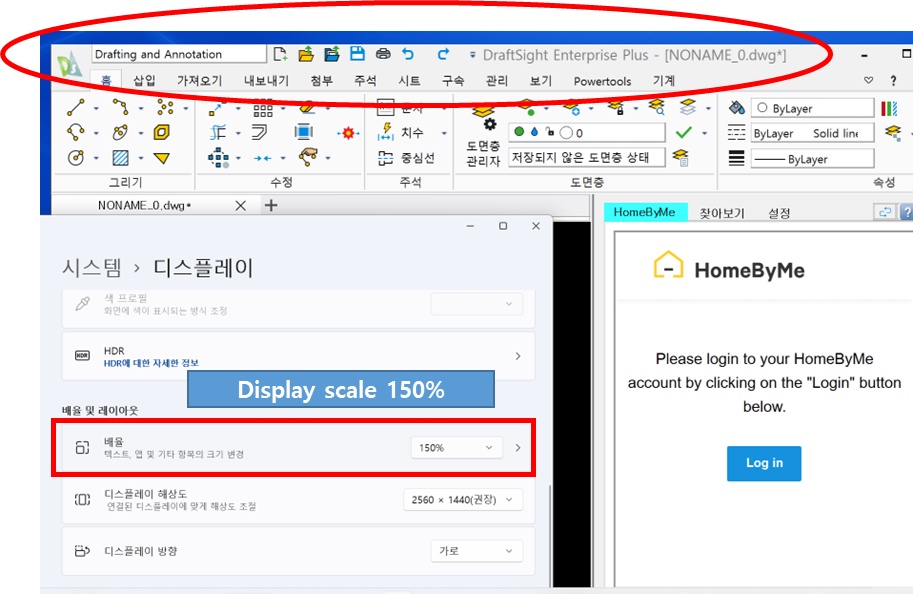913x594 pixels.
Task: Click the Print icon in quick access
Action: pyautogui.click(x=383, y=54)
